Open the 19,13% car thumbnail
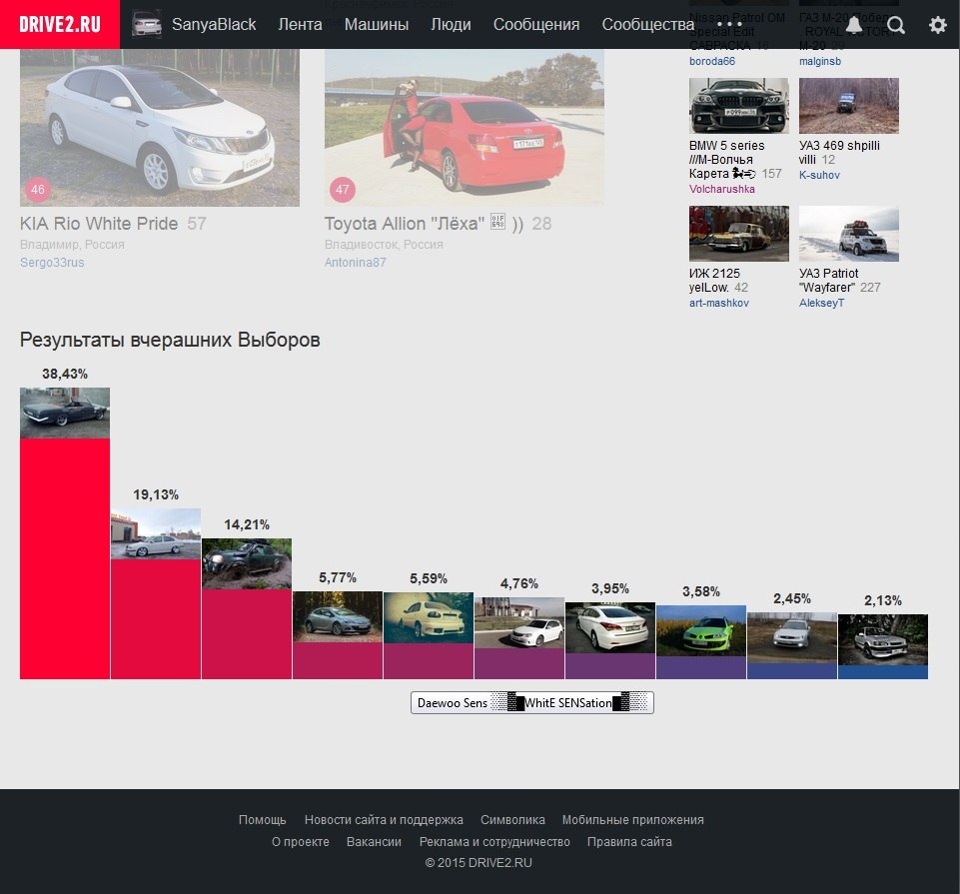Viewport: 960px width, 894px height. point(156,533)
